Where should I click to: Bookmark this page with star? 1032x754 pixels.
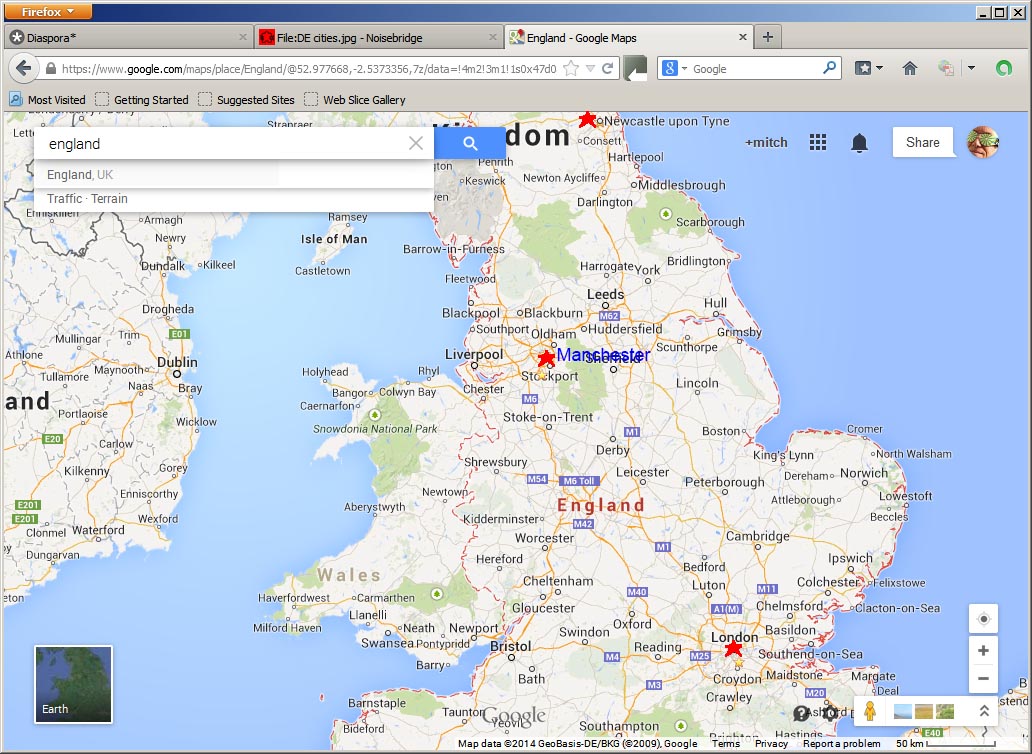click(571, 69)
